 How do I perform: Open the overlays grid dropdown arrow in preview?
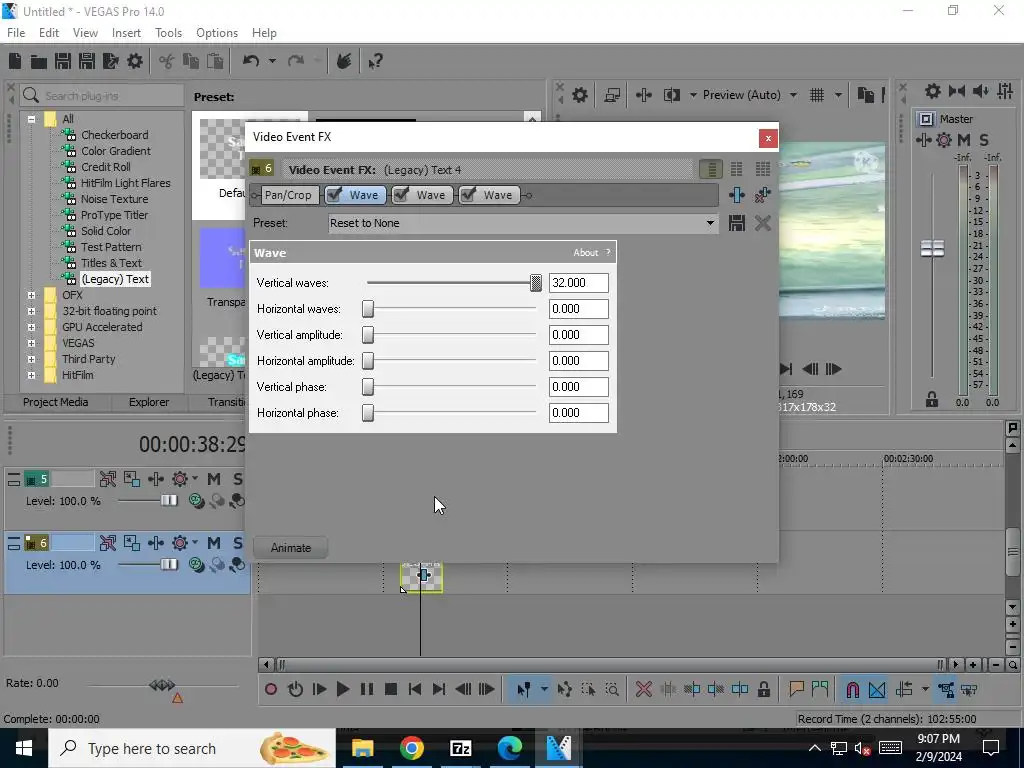tap(839, 95)
